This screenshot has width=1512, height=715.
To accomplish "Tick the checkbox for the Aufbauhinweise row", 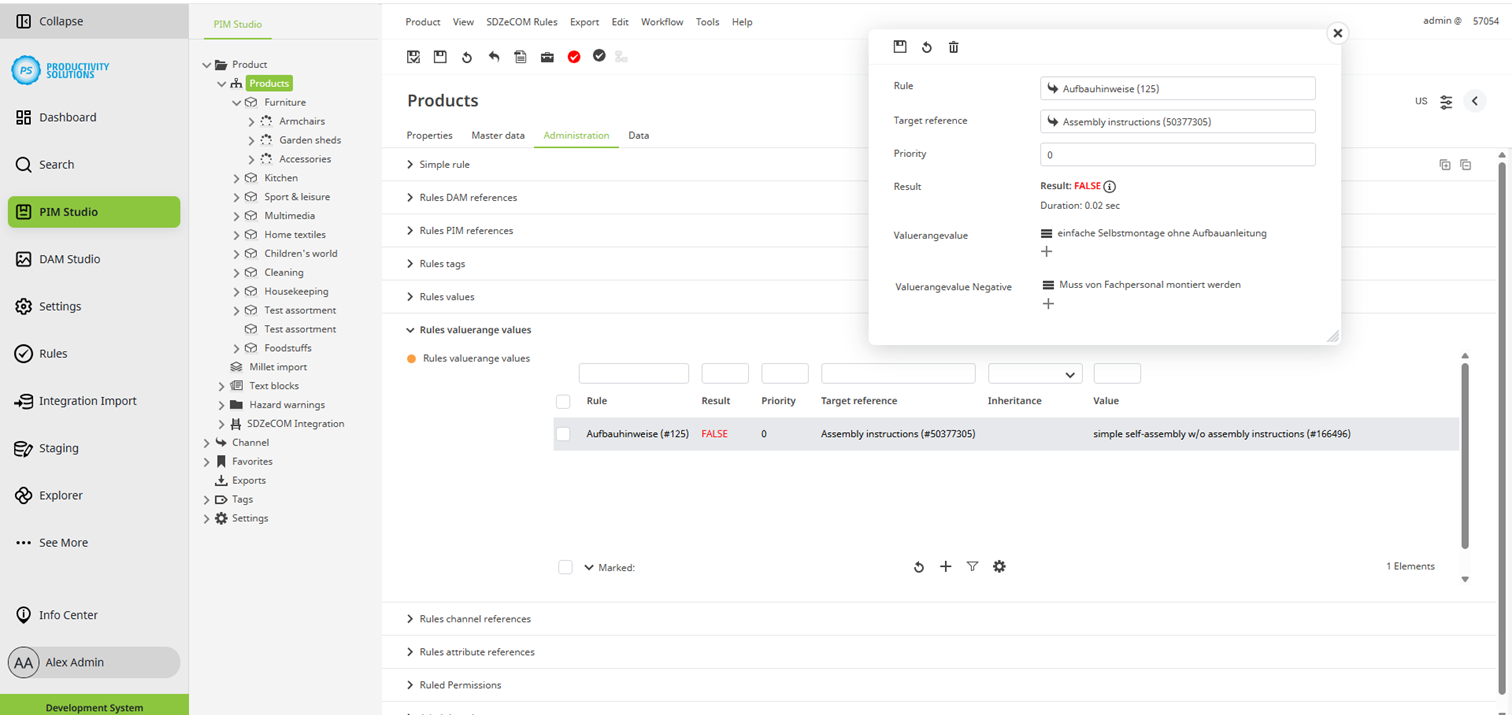I will [563, 434].
